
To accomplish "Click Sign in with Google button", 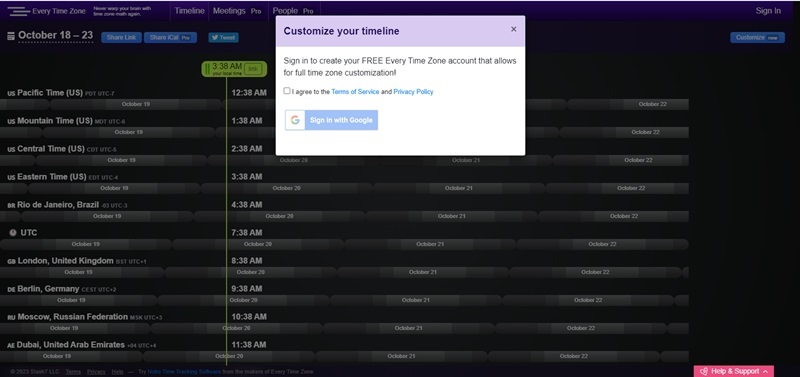I will pos(332,120).
